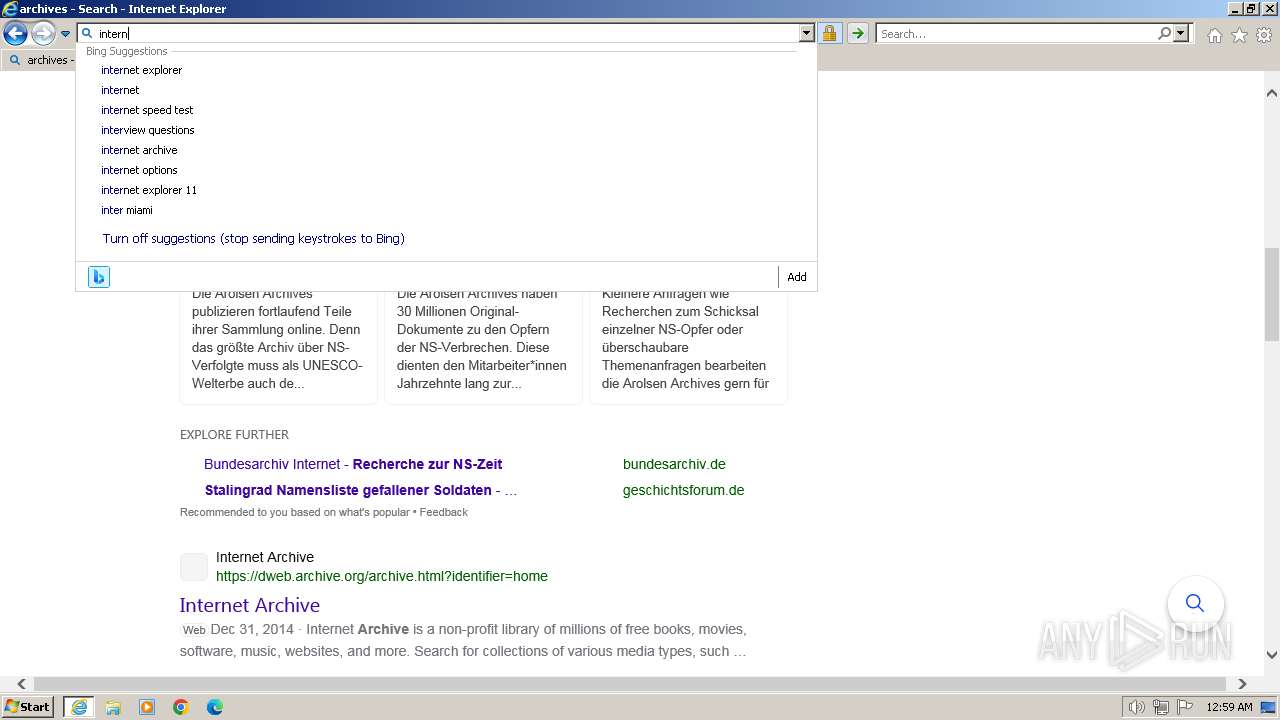Click the horizontal scrollbar left arrow
1280x720 pixels.
pyautogui.click(x=21, y=684)
